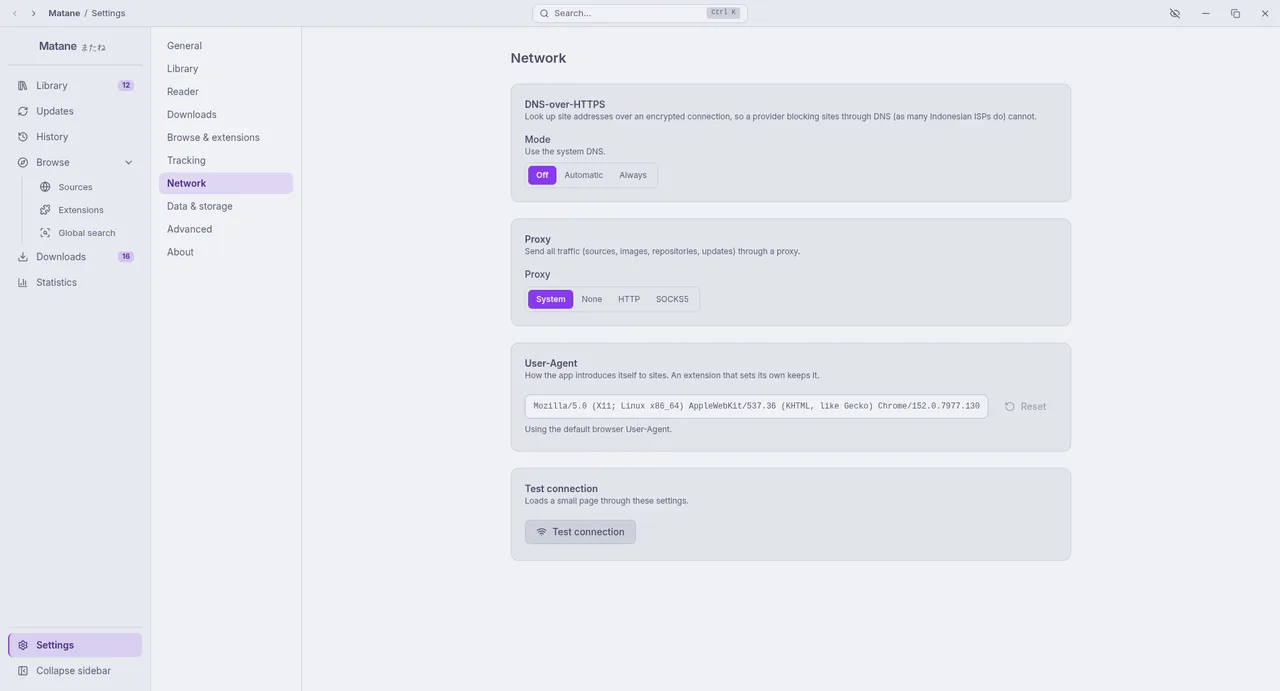Select the HTTP proxy option
The height and width of the screenshot is (691, 1280).
pos(629,299)
